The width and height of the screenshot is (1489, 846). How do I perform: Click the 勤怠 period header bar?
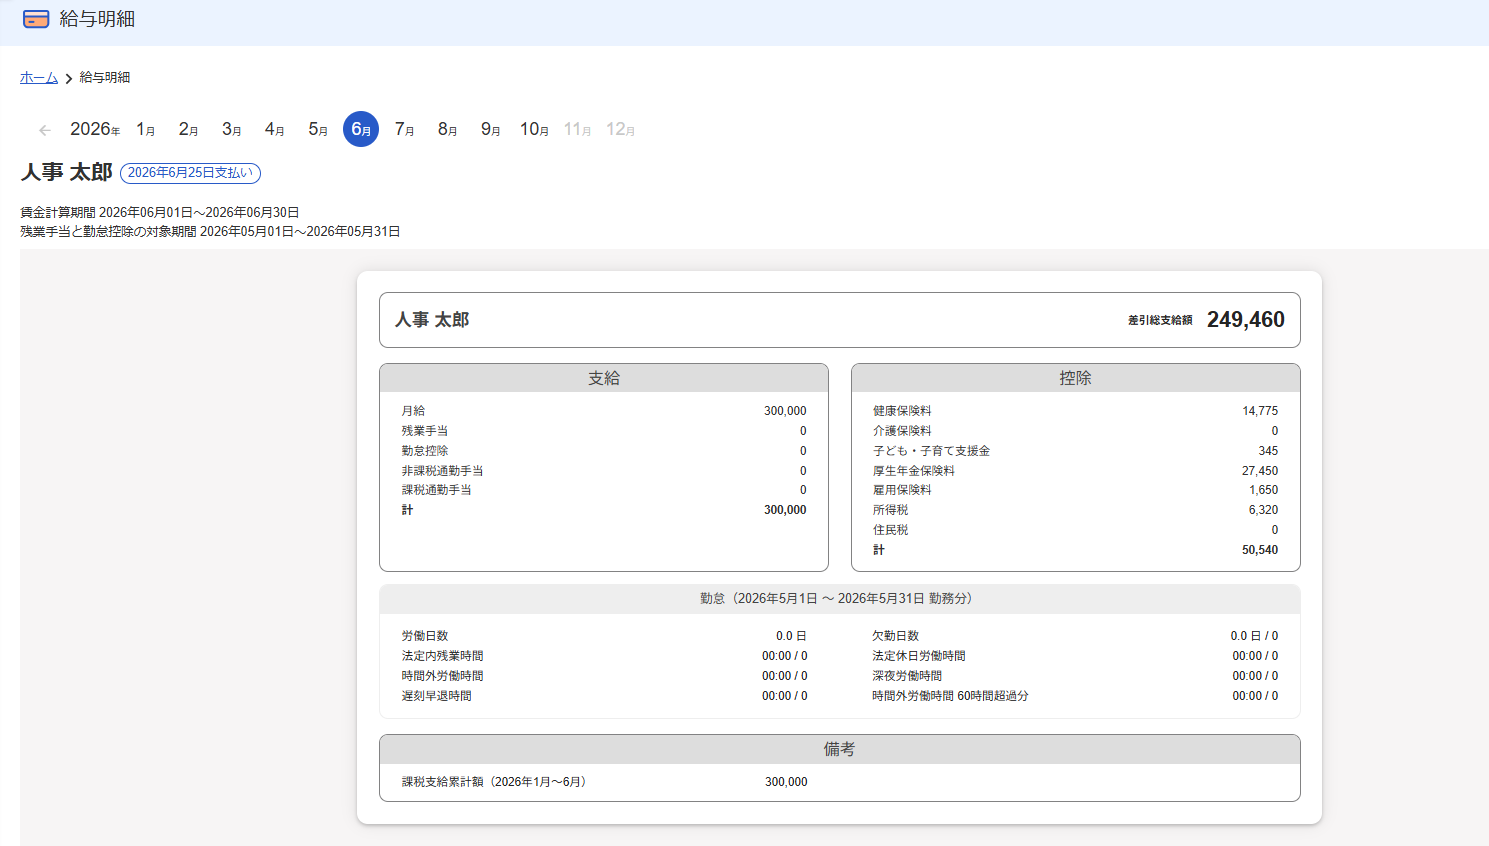pos(840,599)
